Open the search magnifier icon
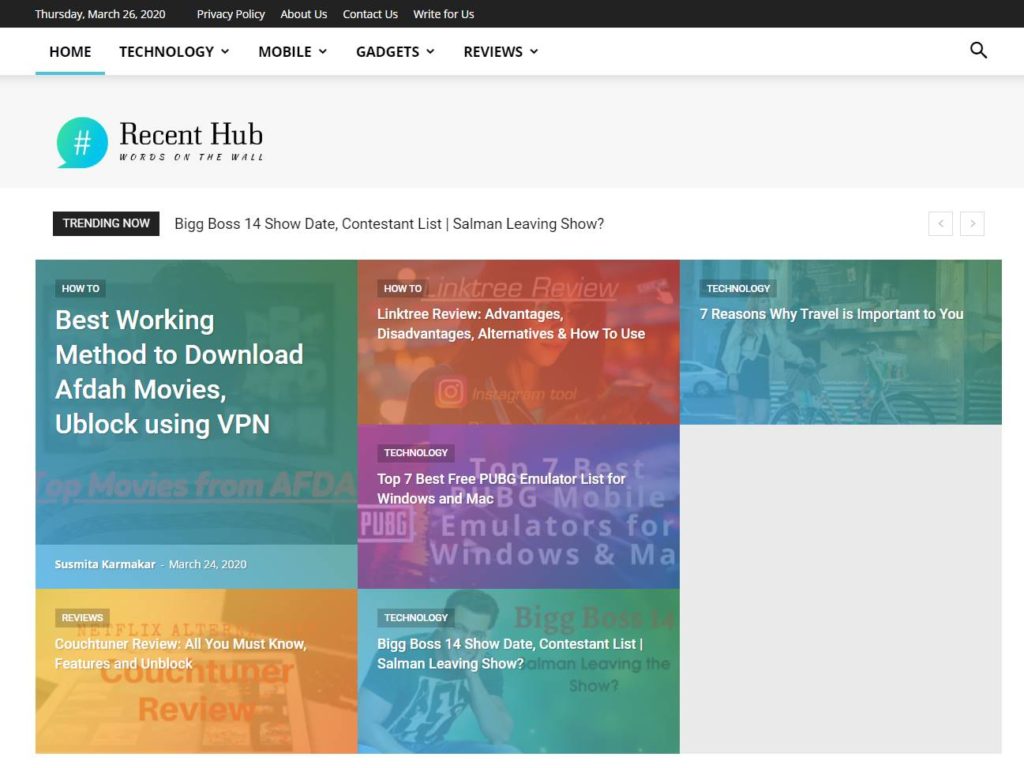The height and width of the screenshot is (768, 1024). coord(978,50)
